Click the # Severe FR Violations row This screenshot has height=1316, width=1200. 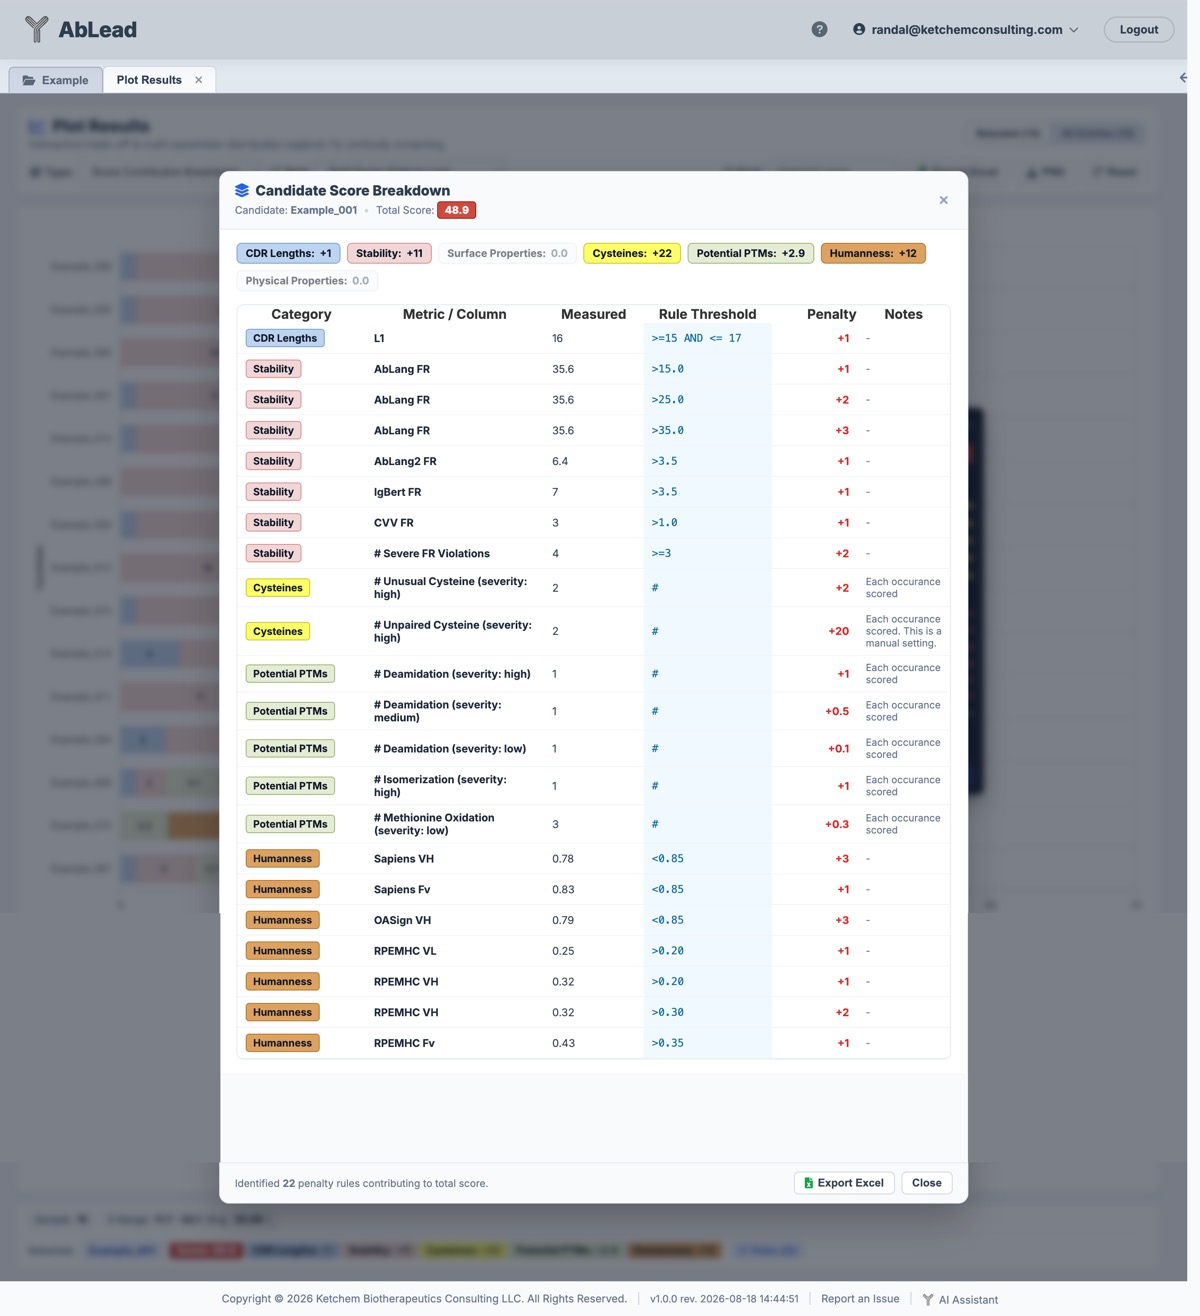[593, 553]
